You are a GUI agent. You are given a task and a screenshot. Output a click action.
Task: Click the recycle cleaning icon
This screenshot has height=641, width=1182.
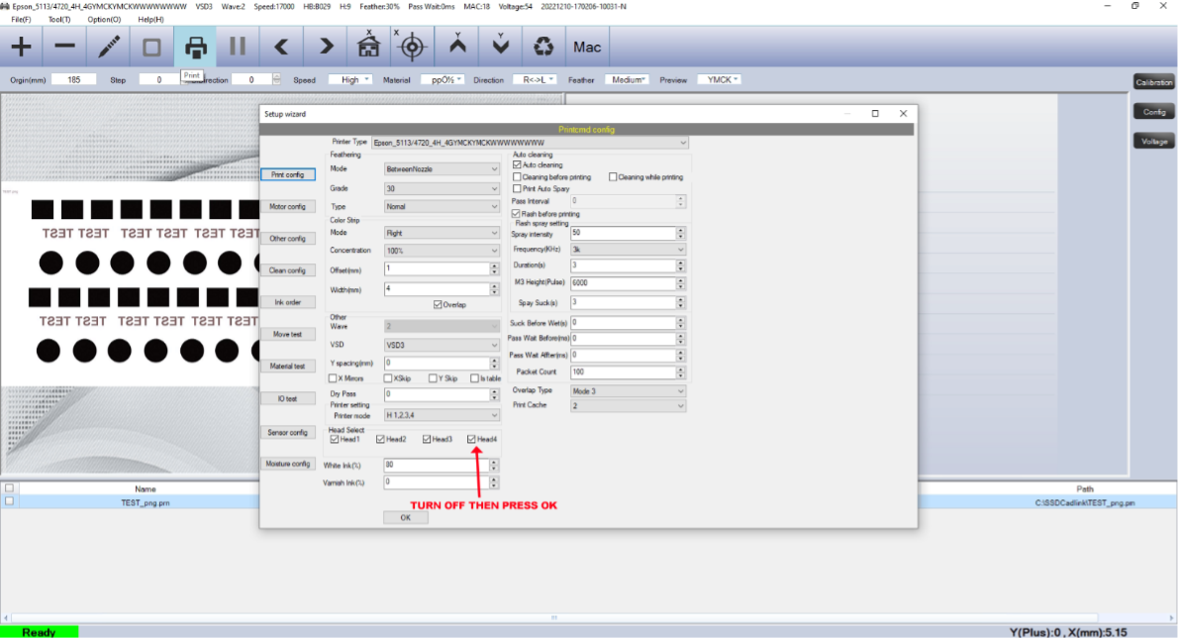pos(543,47)
